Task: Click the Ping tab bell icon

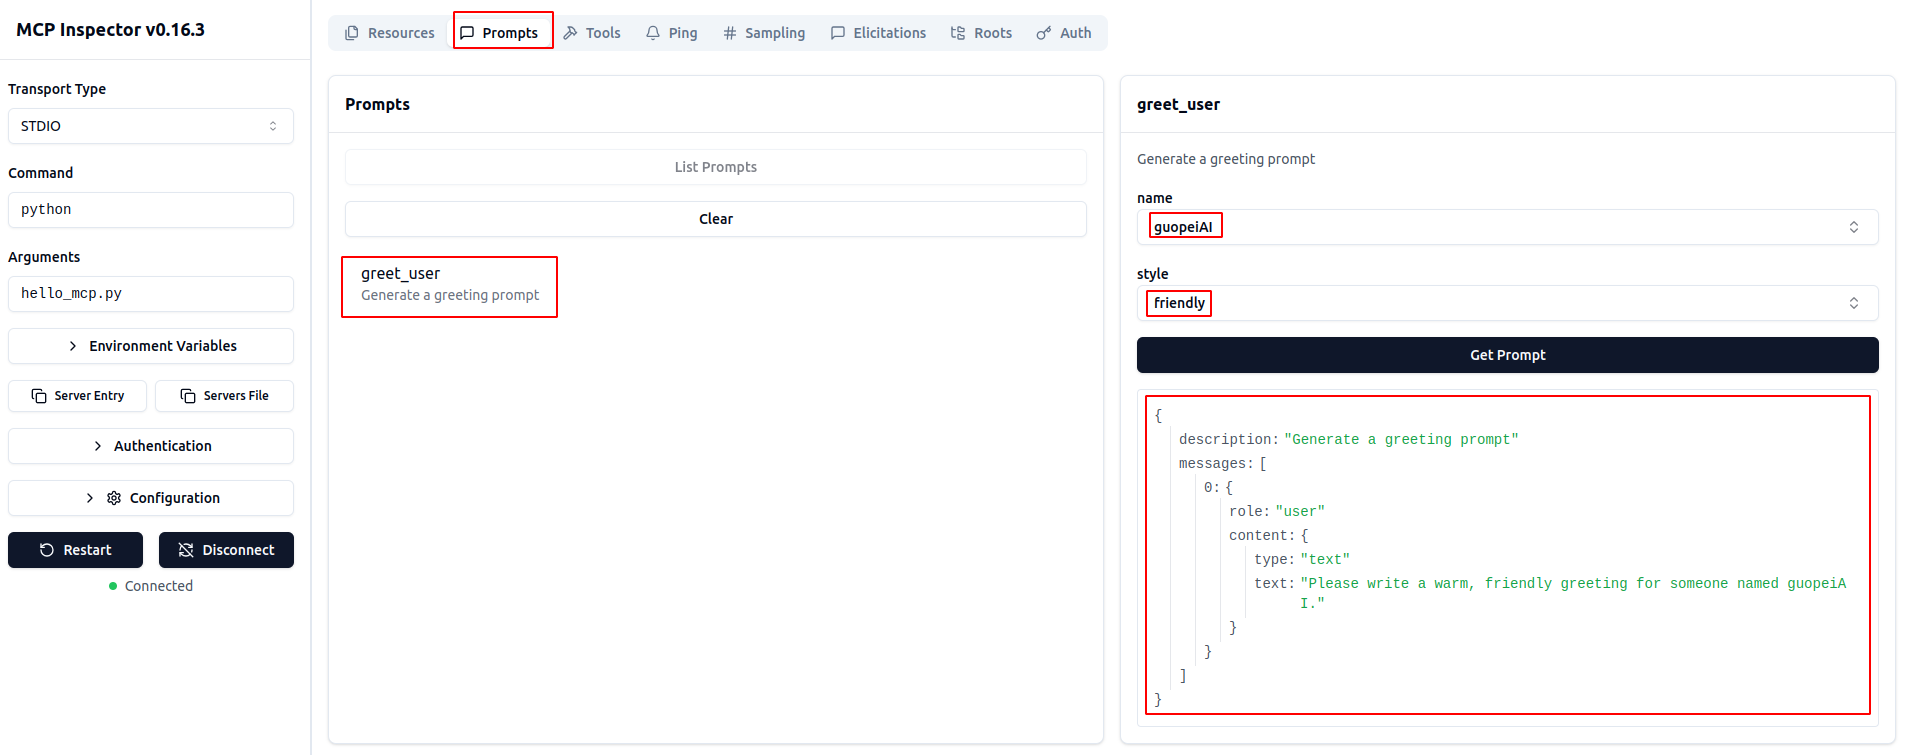Action: point(653,33)
